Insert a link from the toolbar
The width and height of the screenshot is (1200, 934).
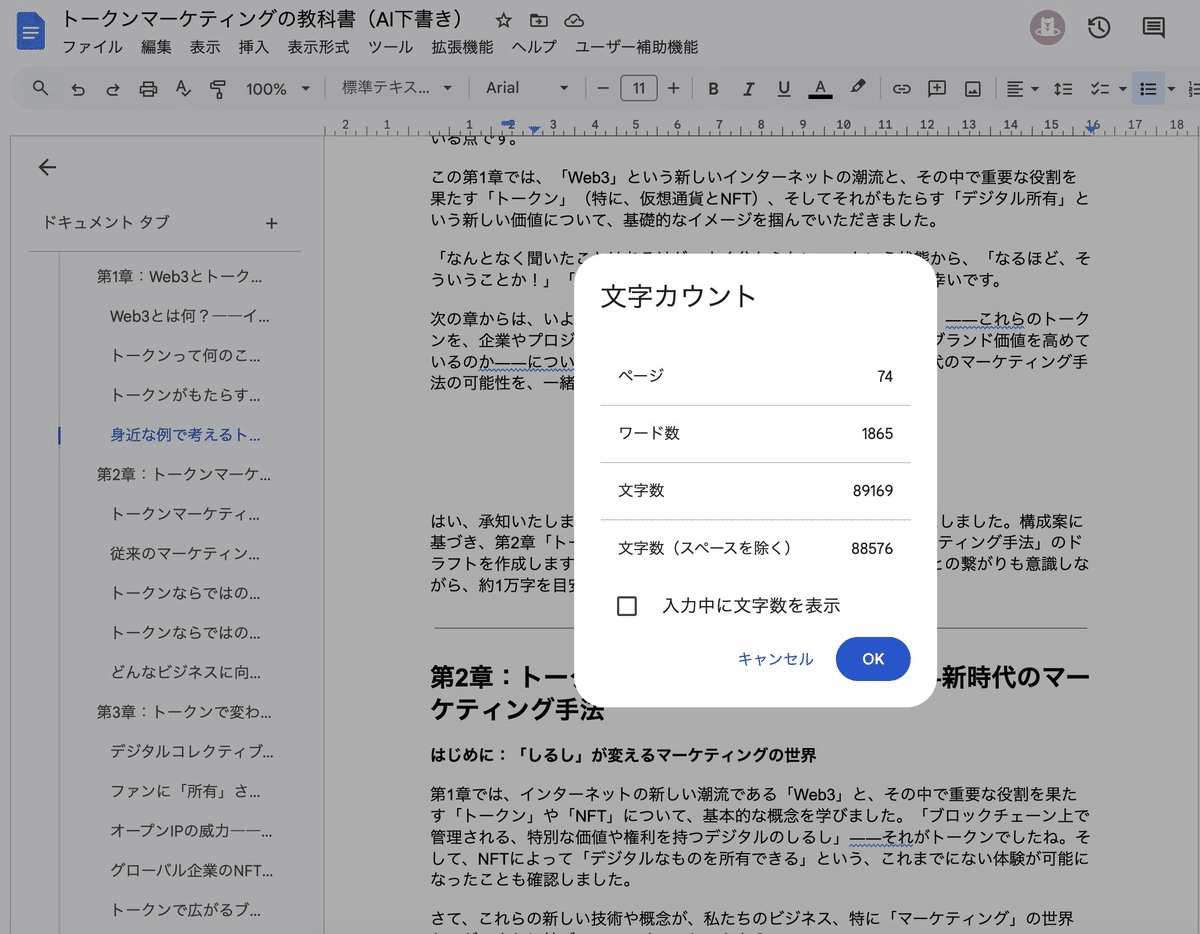click(901, 88)
